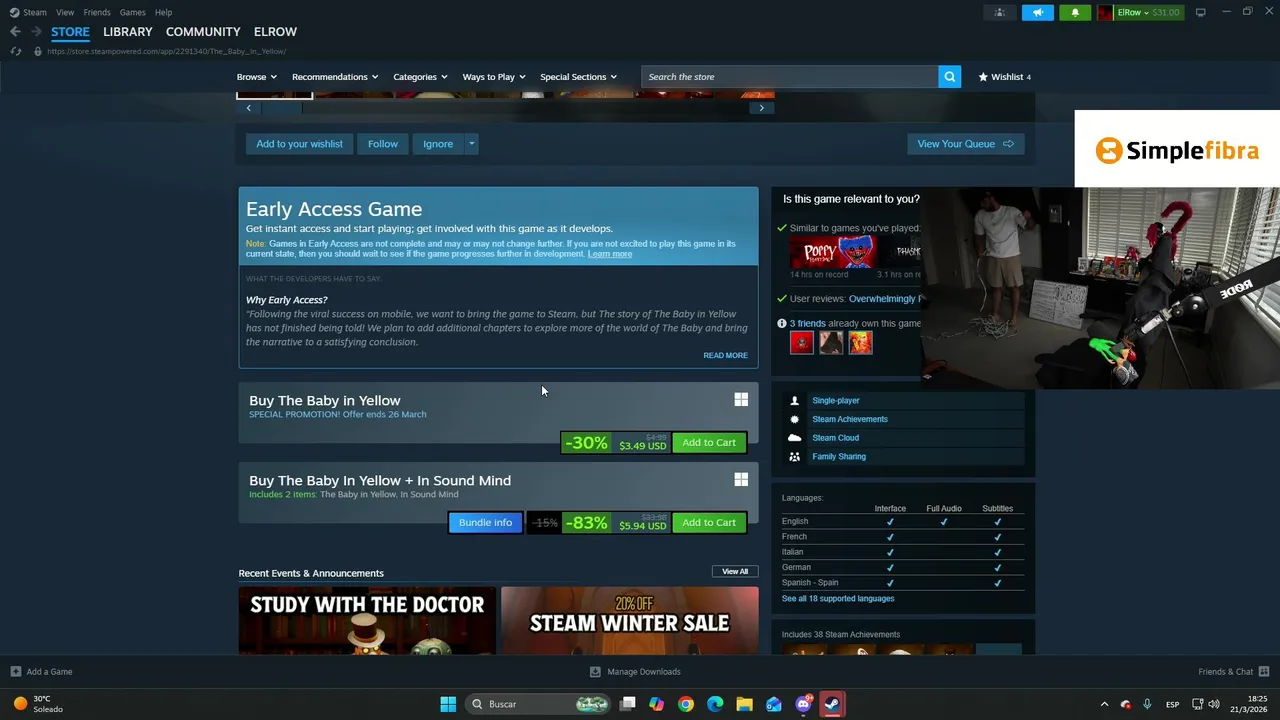Switch to the STORE tab
The image size is (1280, 720).
click(x=70, y=32)
